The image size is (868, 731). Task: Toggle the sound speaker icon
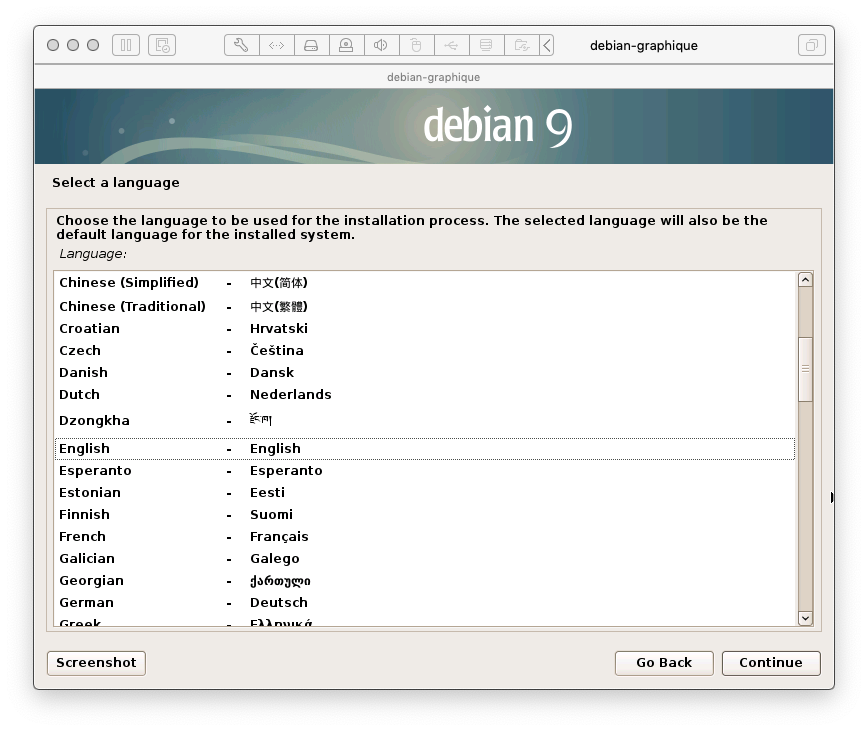pos(381,45)
